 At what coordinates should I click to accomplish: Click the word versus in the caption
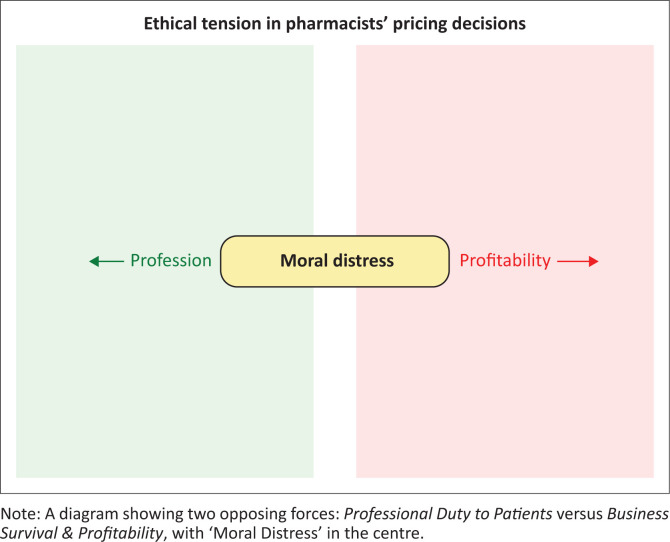pos(580,514)
